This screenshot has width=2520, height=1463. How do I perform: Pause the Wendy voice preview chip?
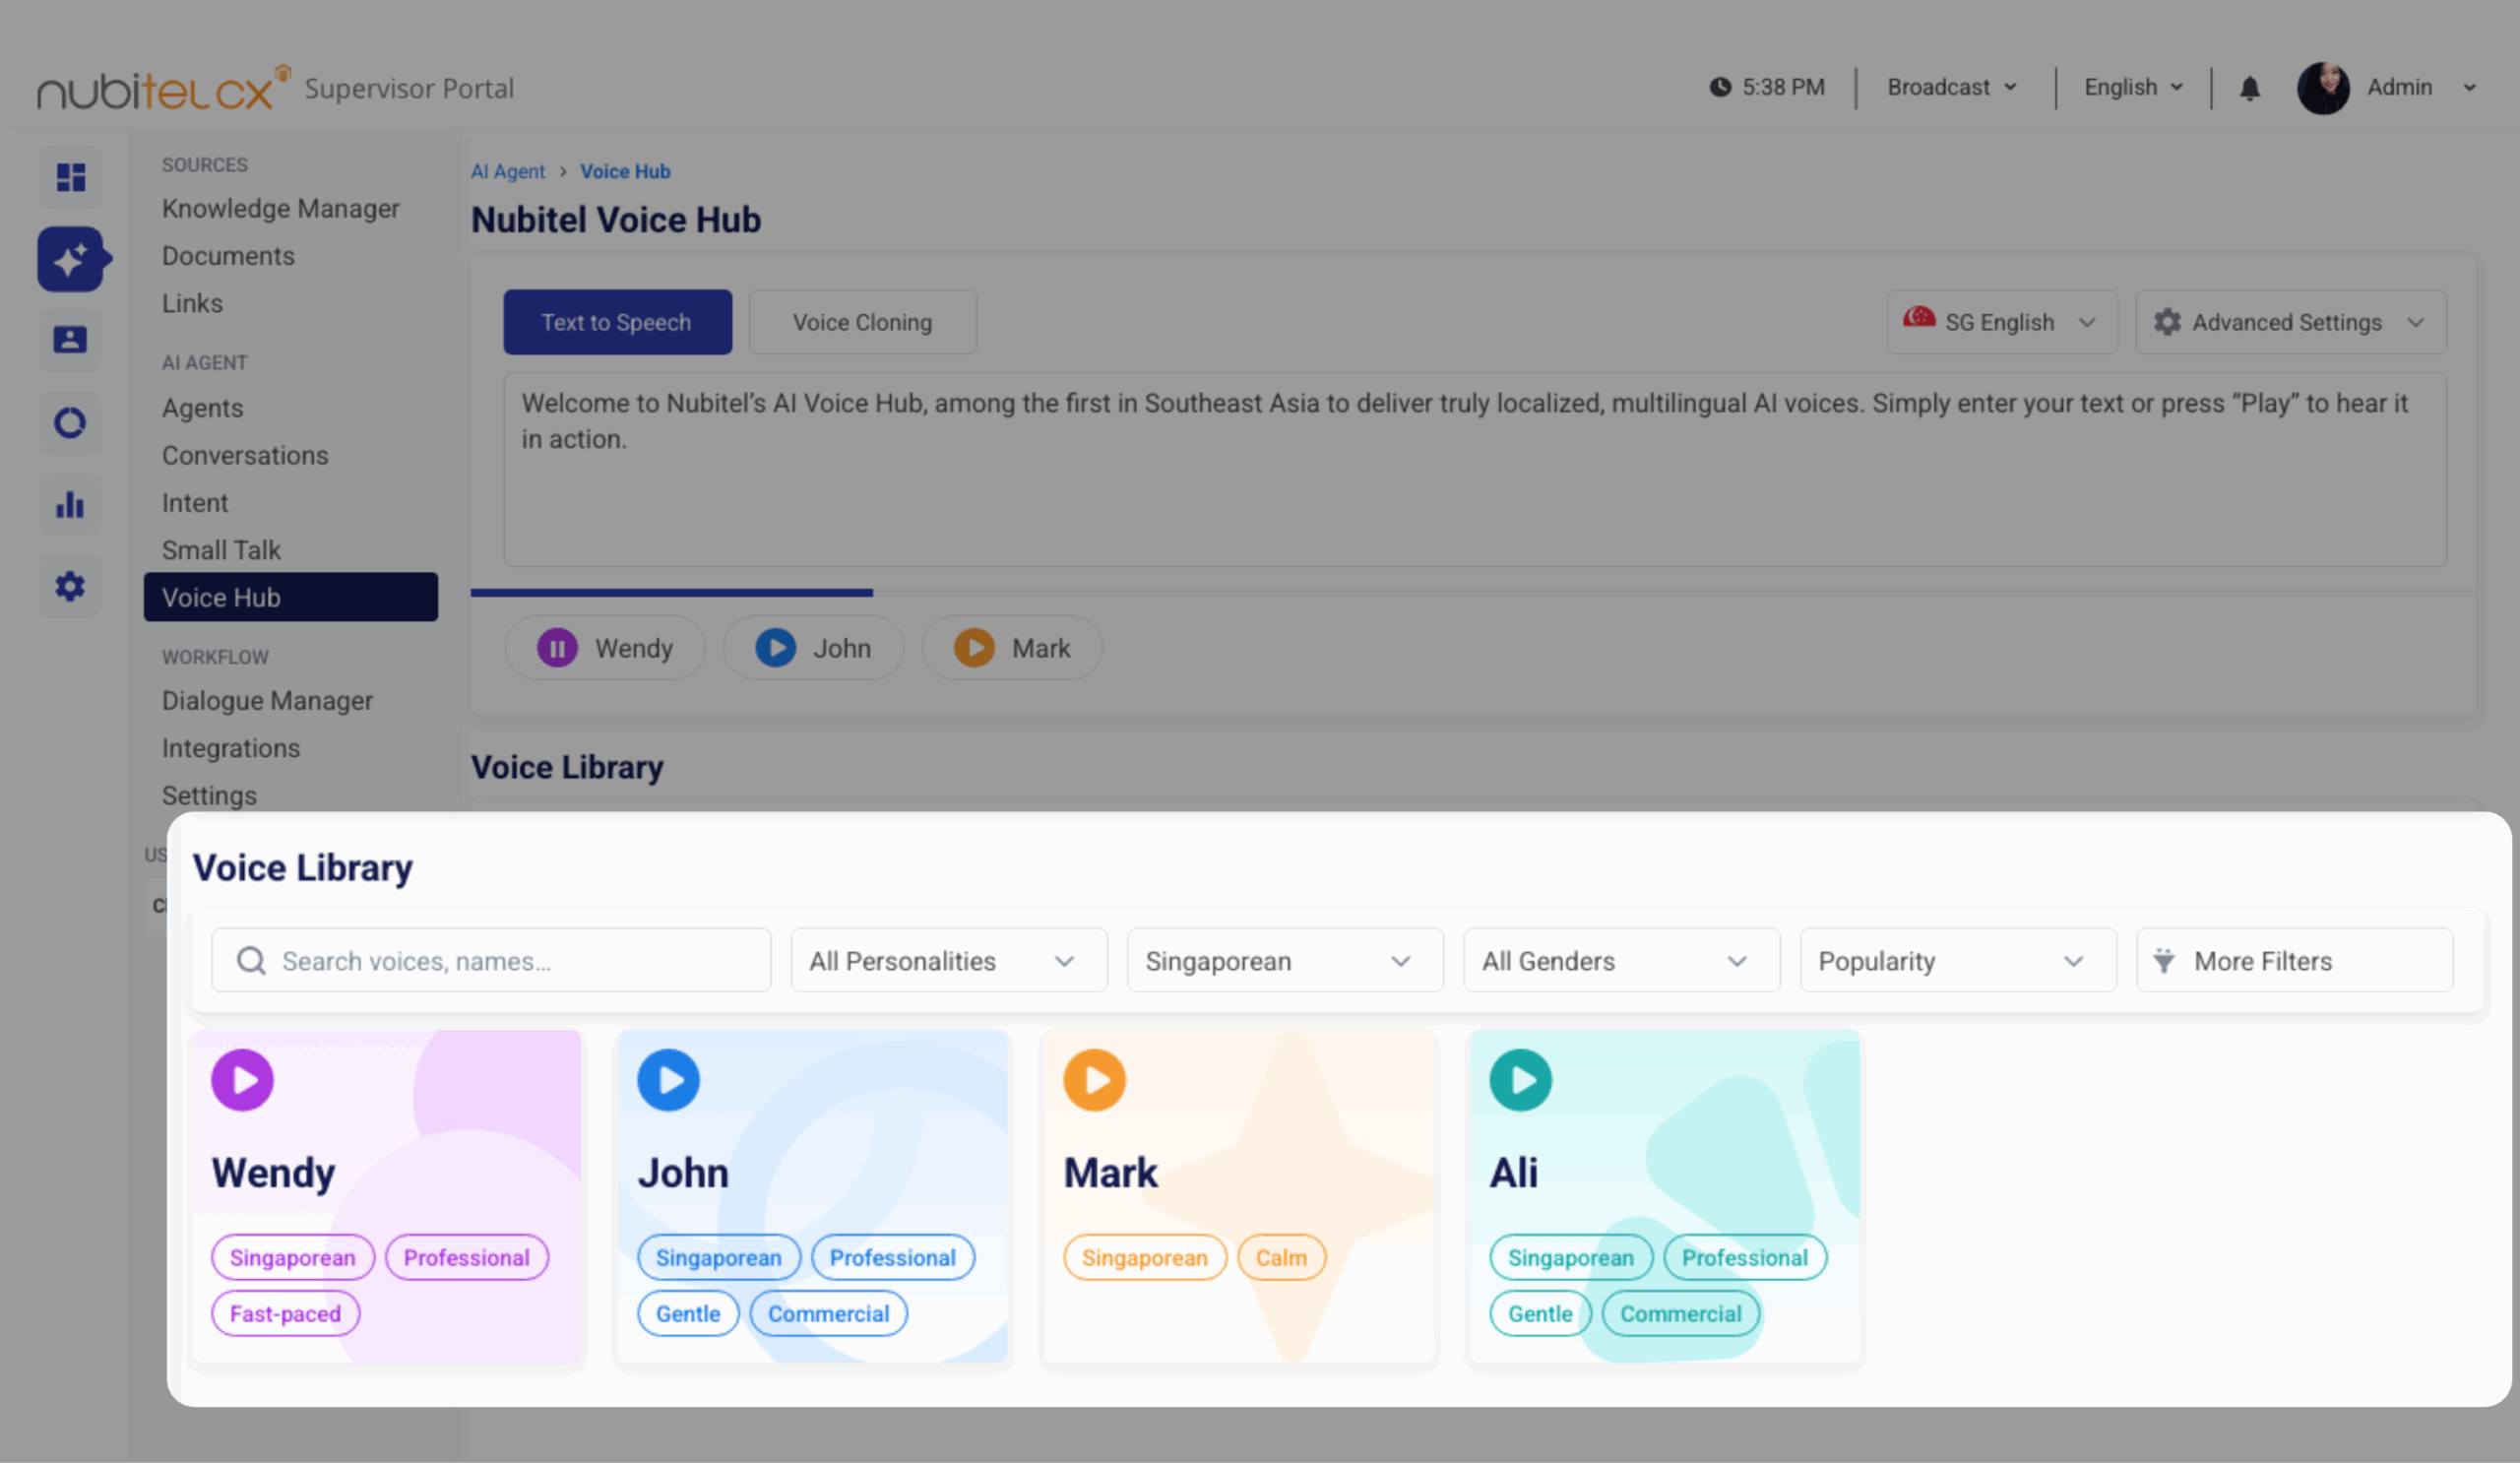557,648
